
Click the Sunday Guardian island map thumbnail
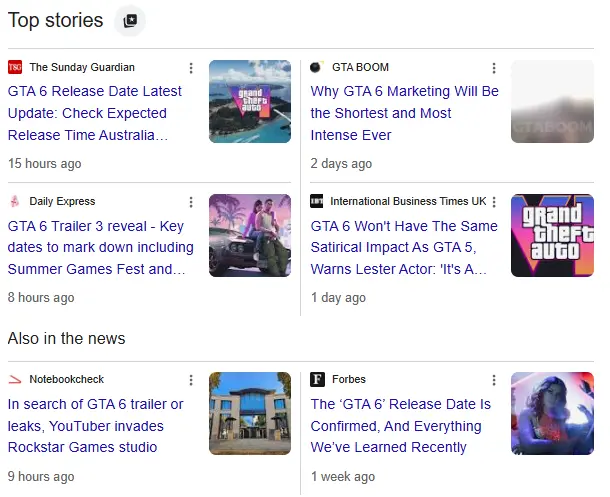(x=250, y=102)
